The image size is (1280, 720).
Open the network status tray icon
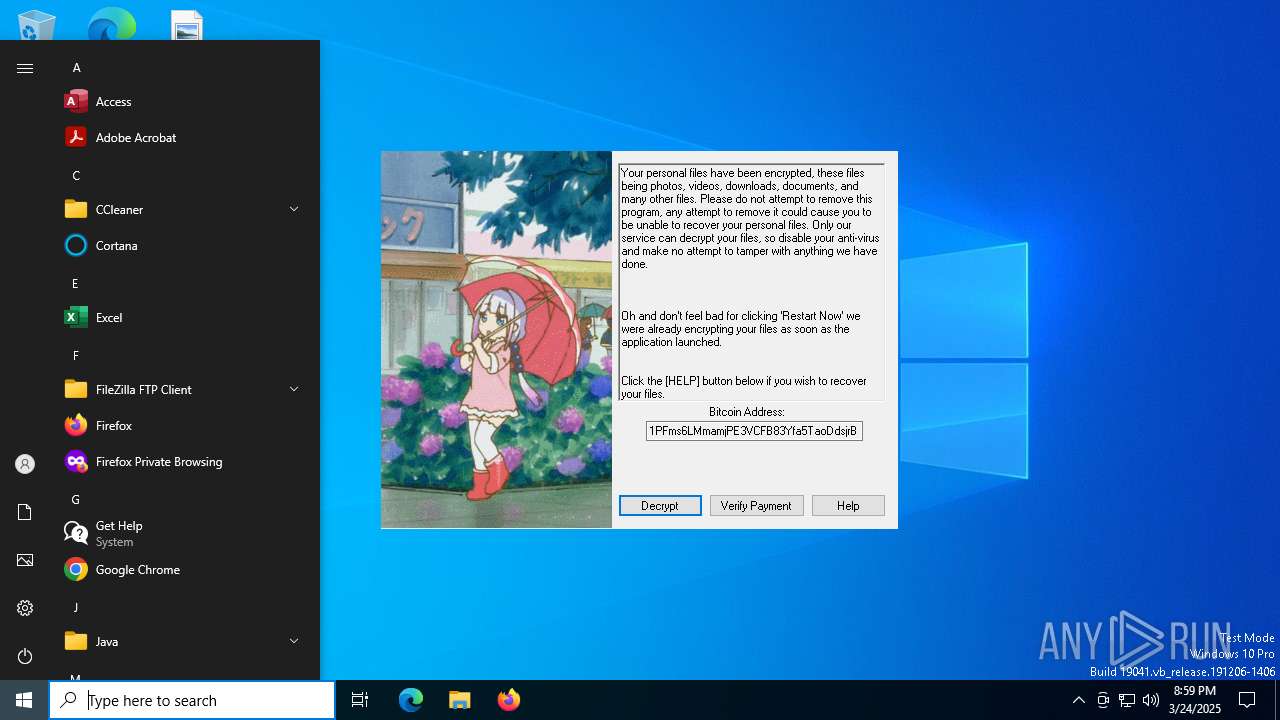point(1127,700)
